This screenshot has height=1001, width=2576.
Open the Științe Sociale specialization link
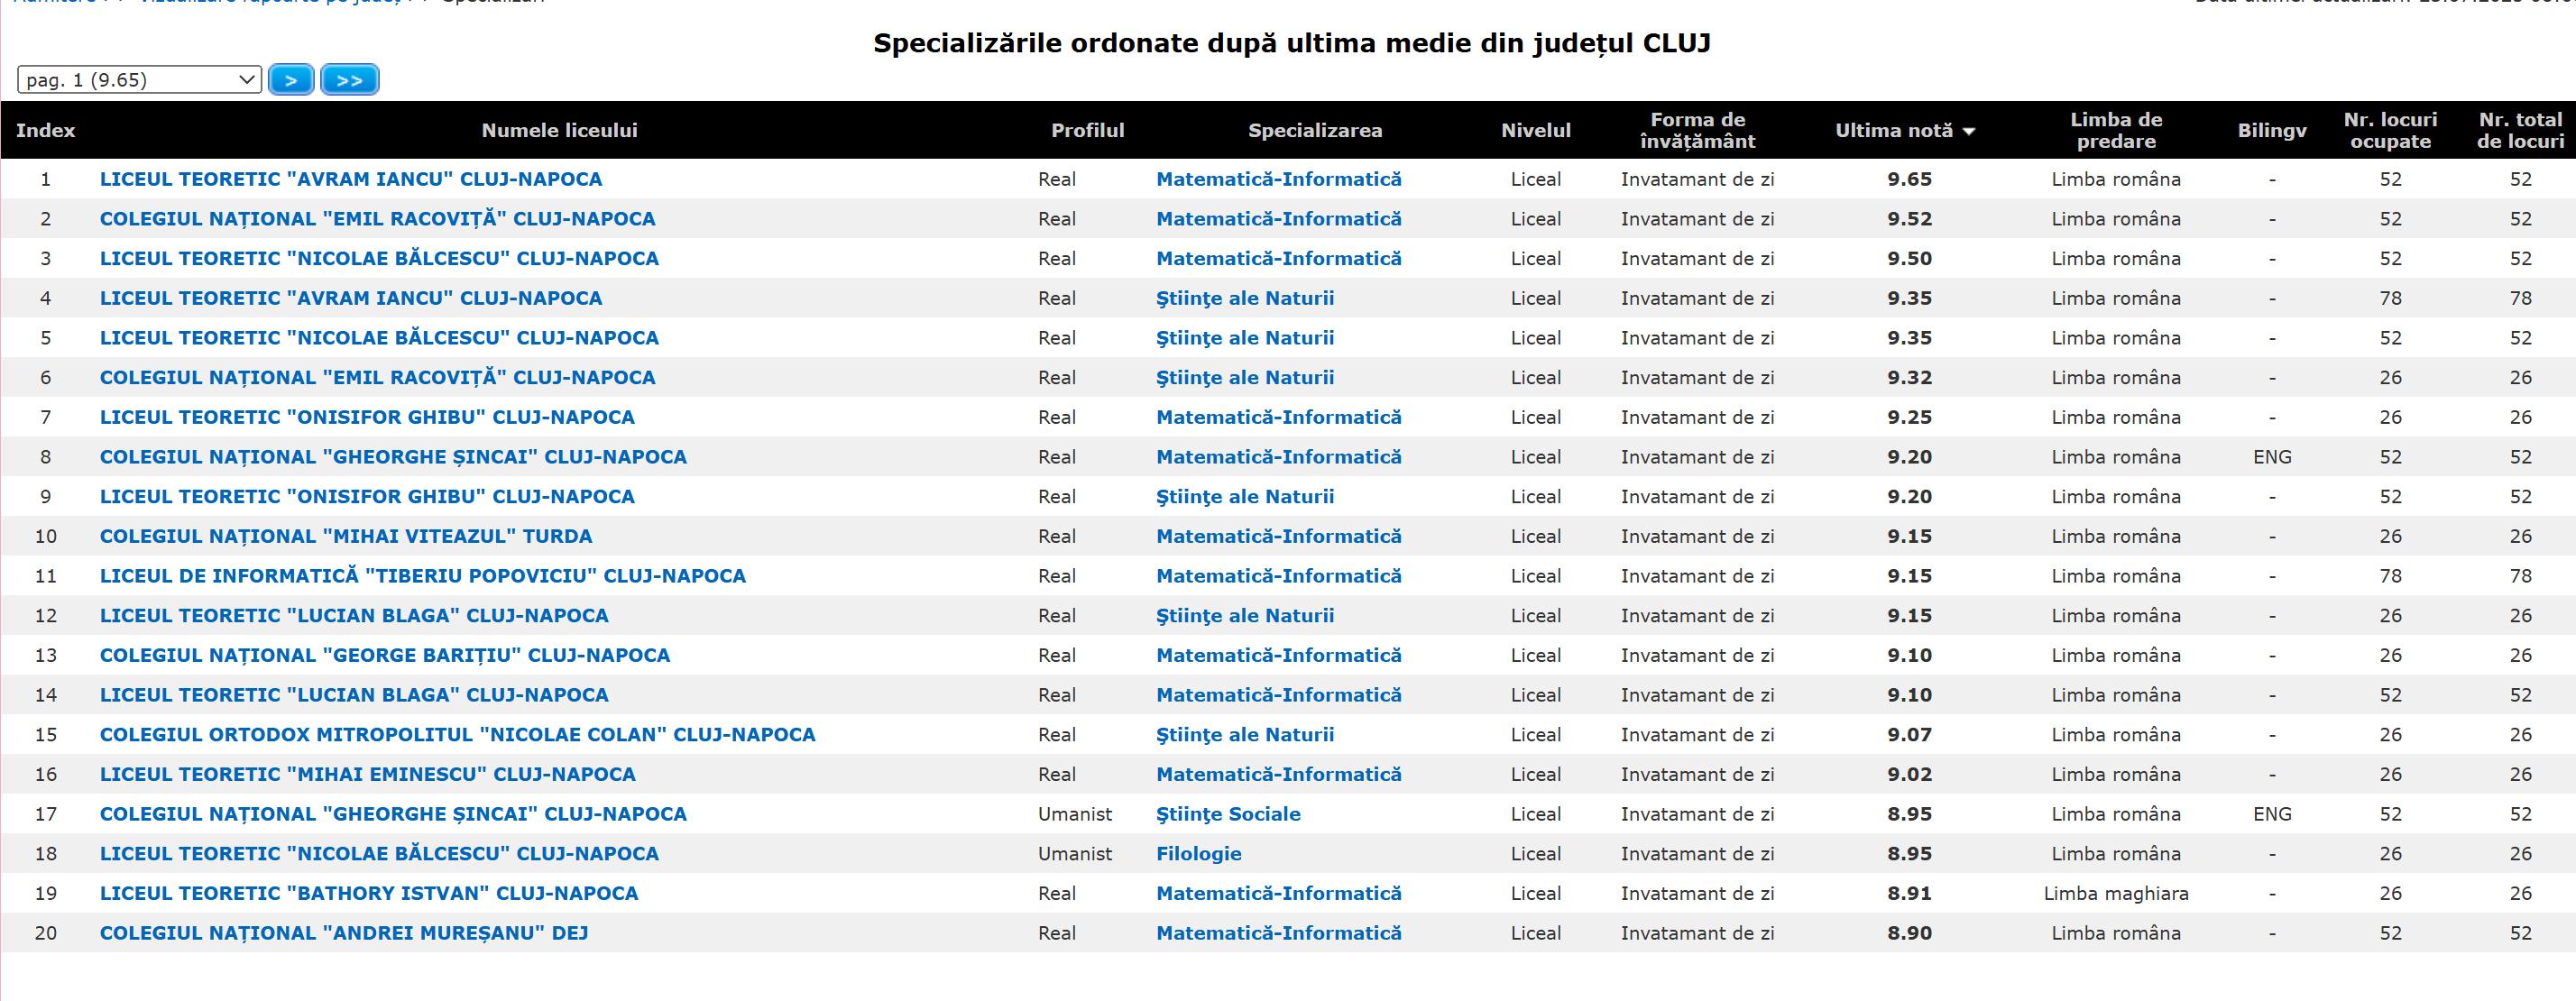point(1228,814)
